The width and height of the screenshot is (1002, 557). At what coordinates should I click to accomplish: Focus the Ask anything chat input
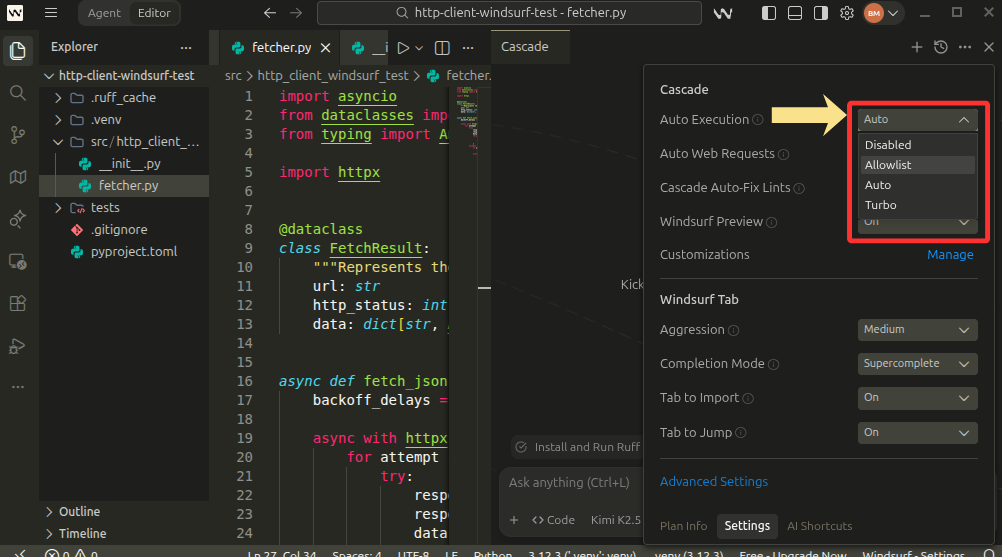pyautogui.click(x=570, y=483)
